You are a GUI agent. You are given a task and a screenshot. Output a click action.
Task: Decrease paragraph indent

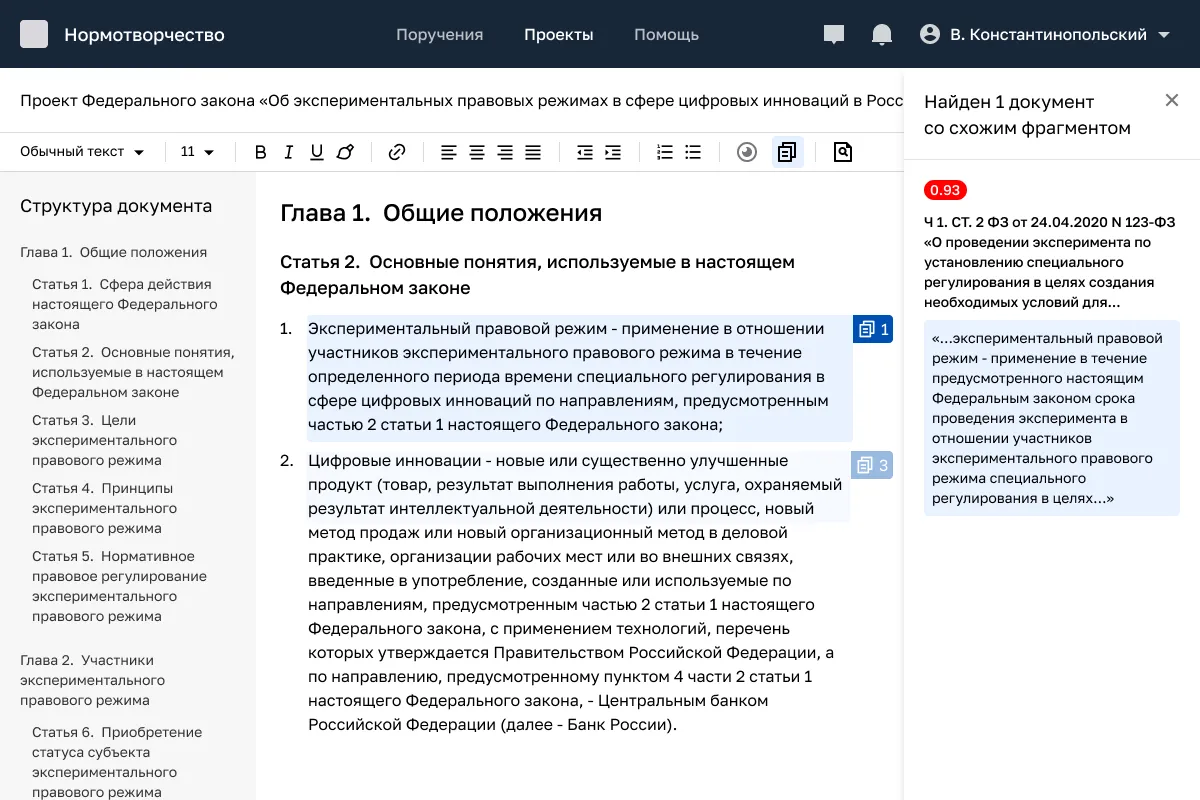click(x=585, y=152)
